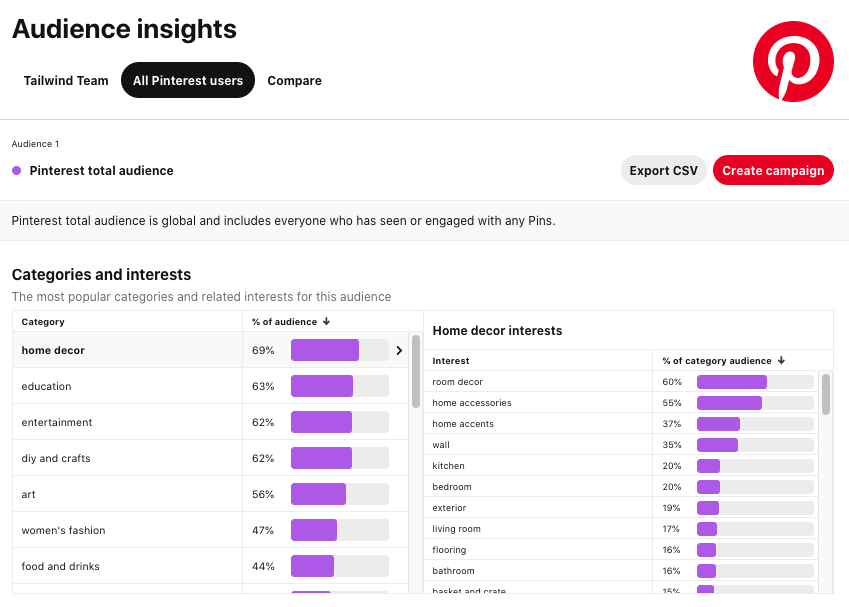
Task: Click the purple audience indicator dot
Action: pyautogui.click(x=17, y=171)
